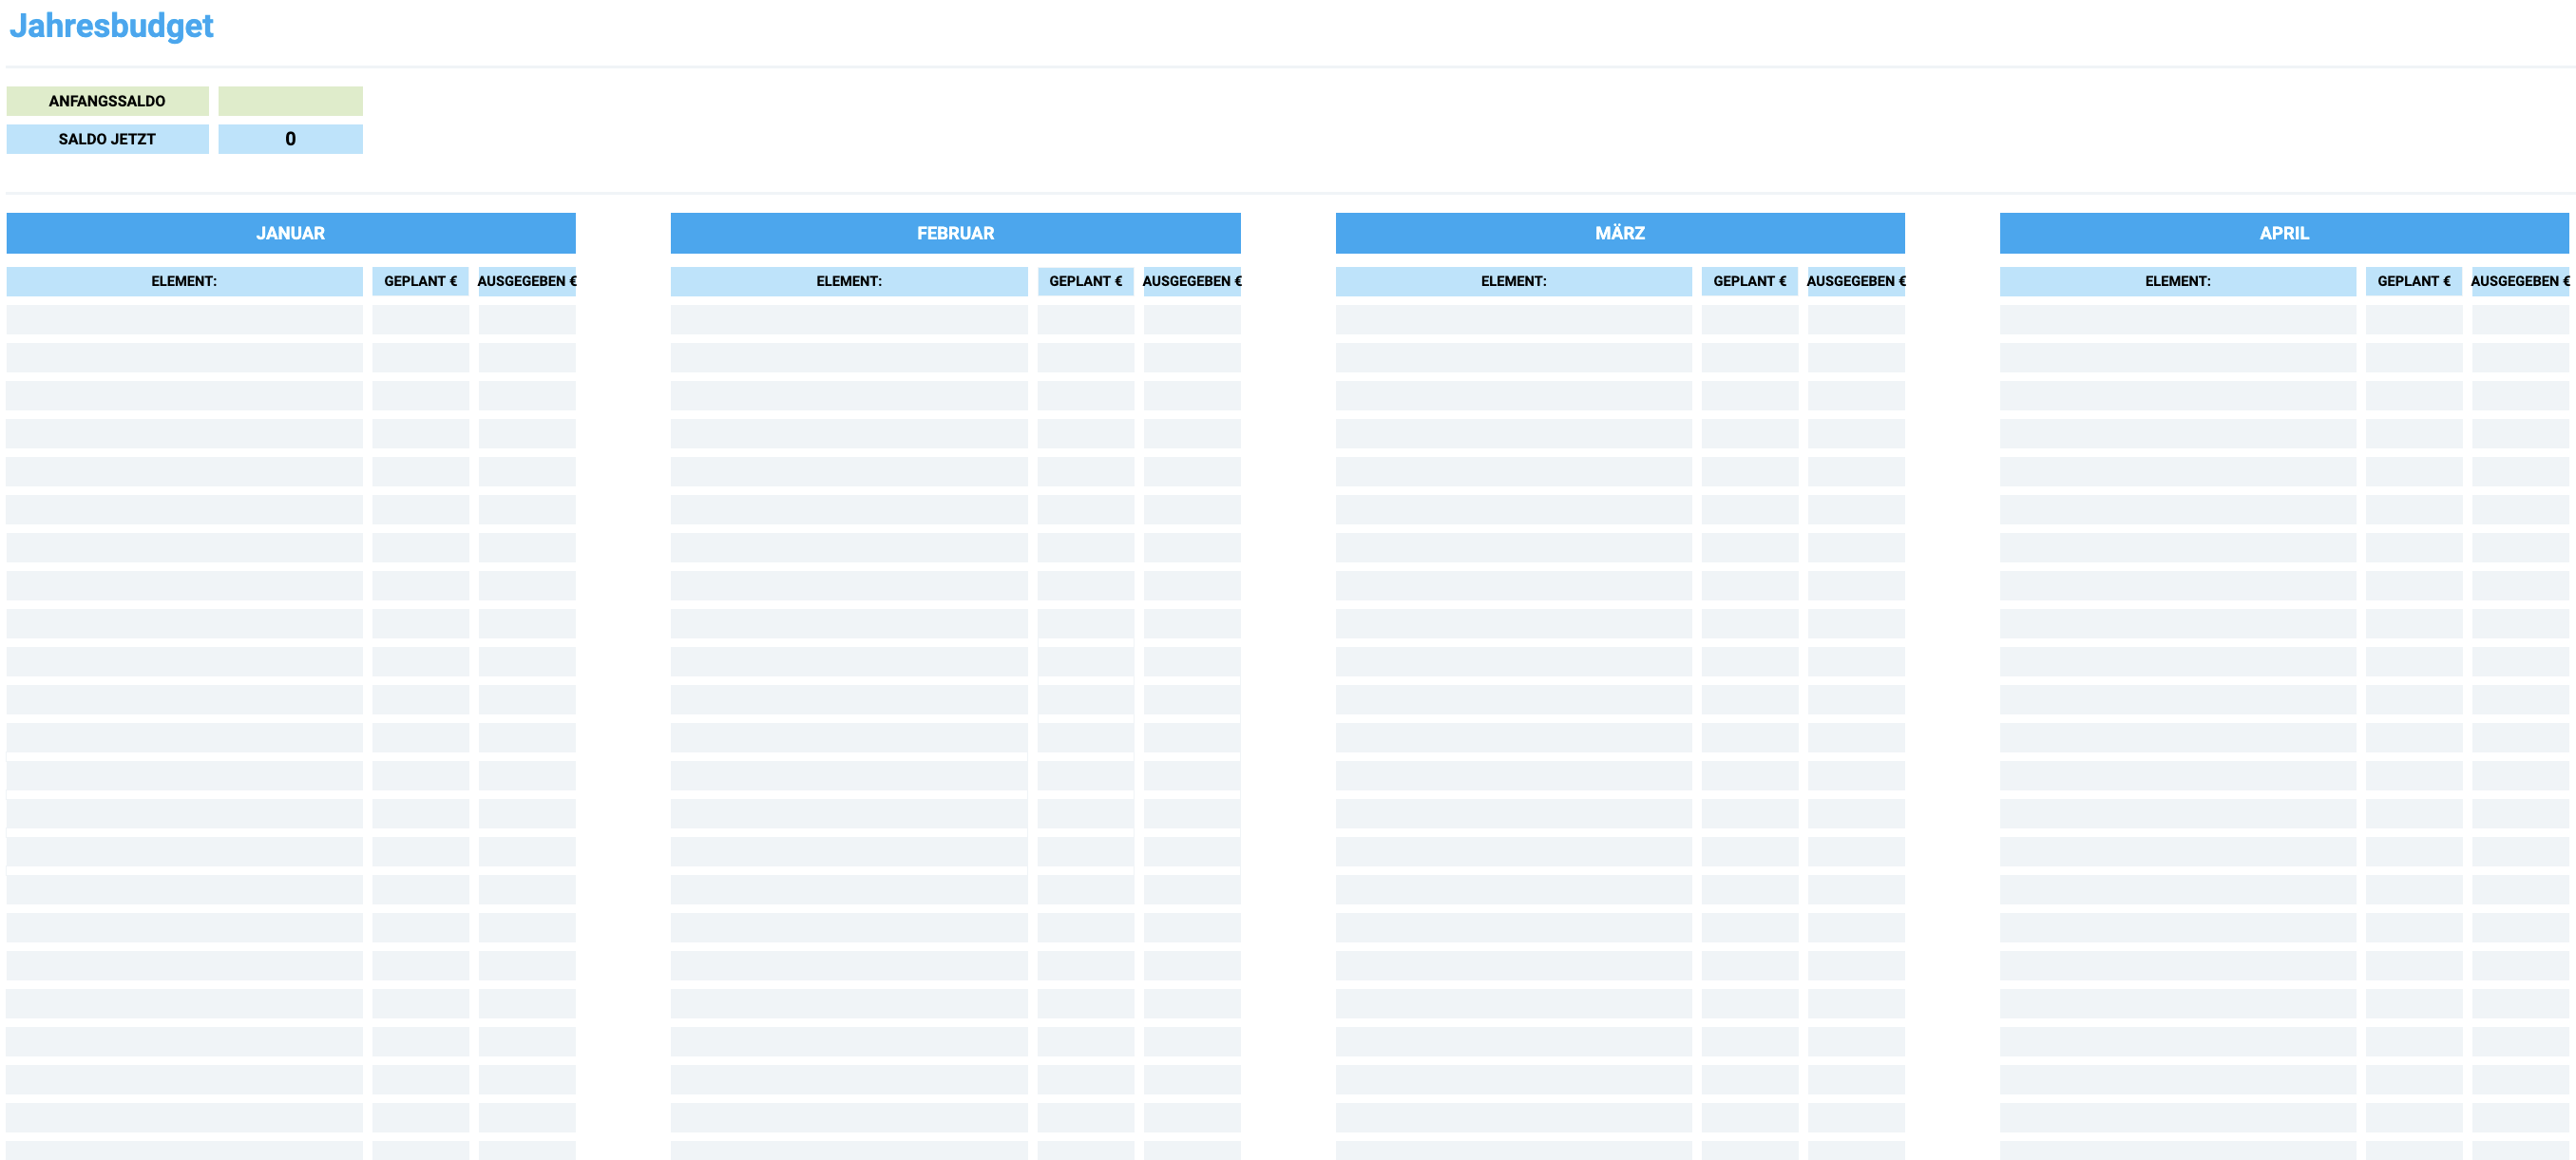The height and width of the screenshot is (1160, 2576).
Task: Select the JANUAR month header
Action: coord(291,233)
